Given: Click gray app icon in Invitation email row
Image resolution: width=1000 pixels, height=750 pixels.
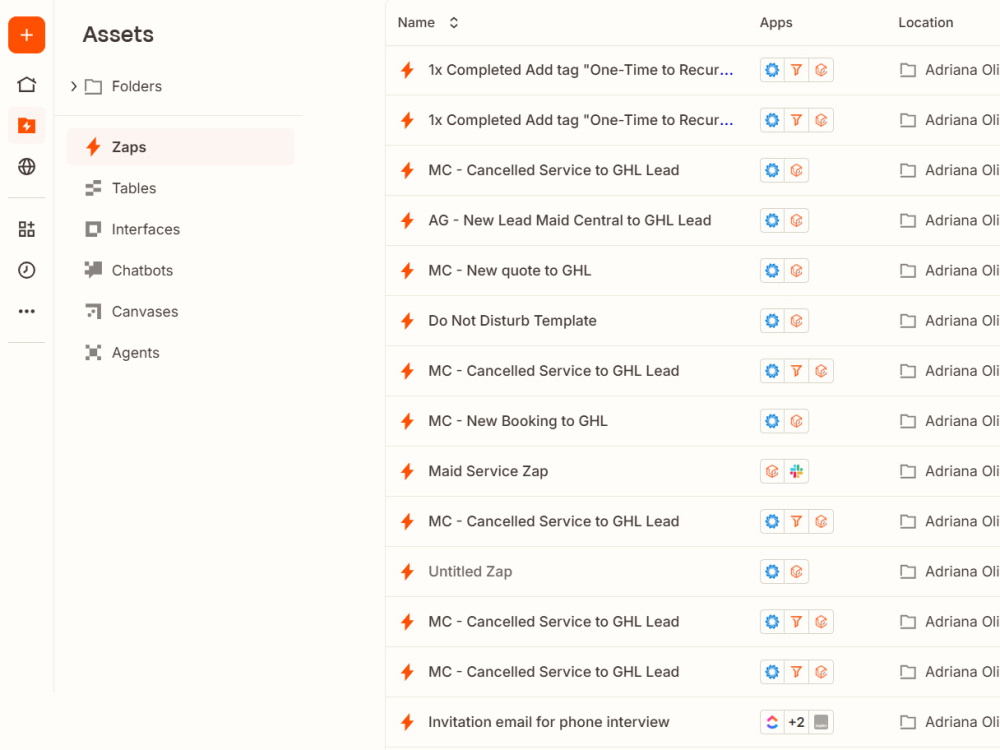Looking at the screenshot, I should 821,722.
